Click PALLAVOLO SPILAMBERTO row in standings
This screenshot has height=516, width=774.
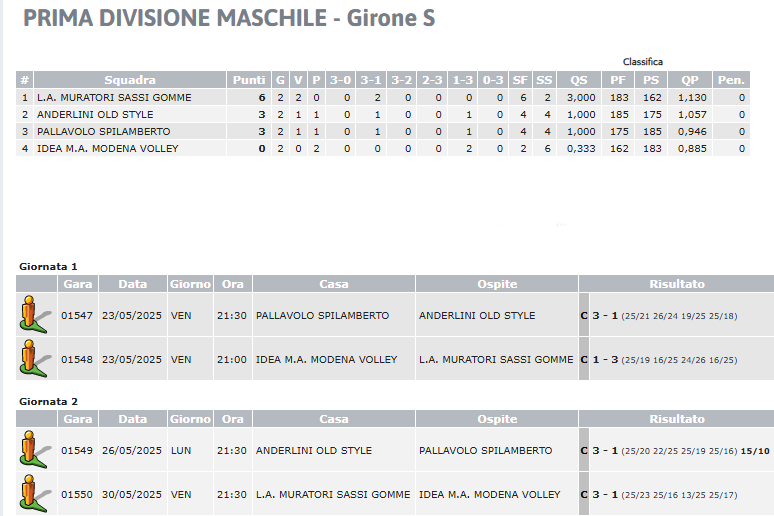(383, 131)
